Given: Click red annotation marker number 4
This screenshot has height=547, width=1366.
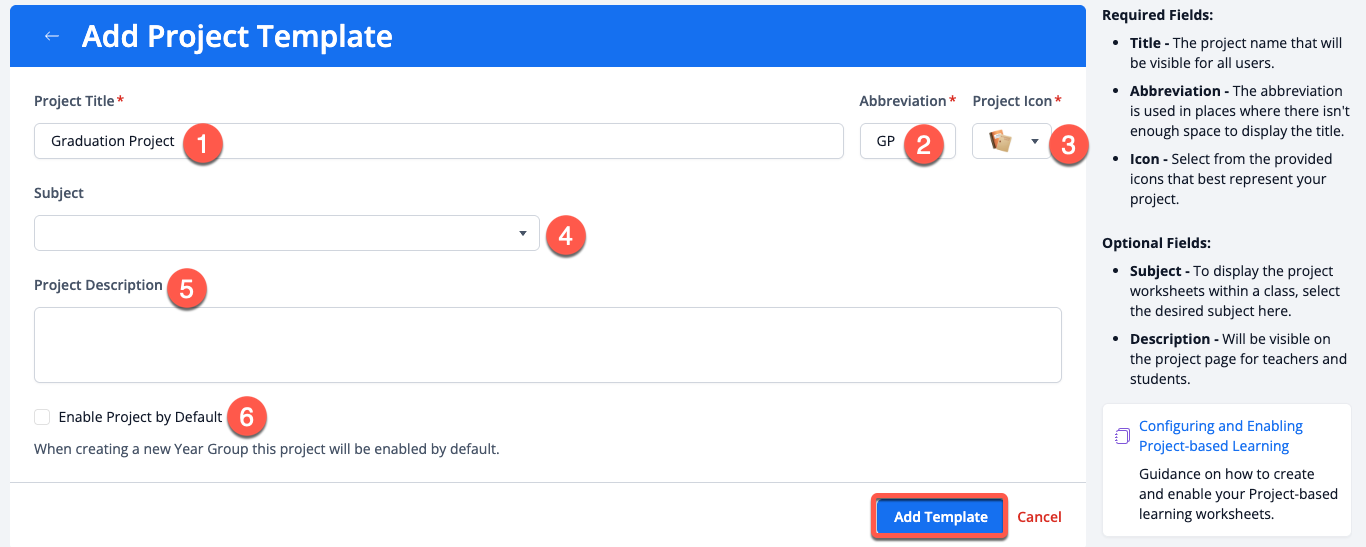Looking at the screenshot, I should pos(565,236).
